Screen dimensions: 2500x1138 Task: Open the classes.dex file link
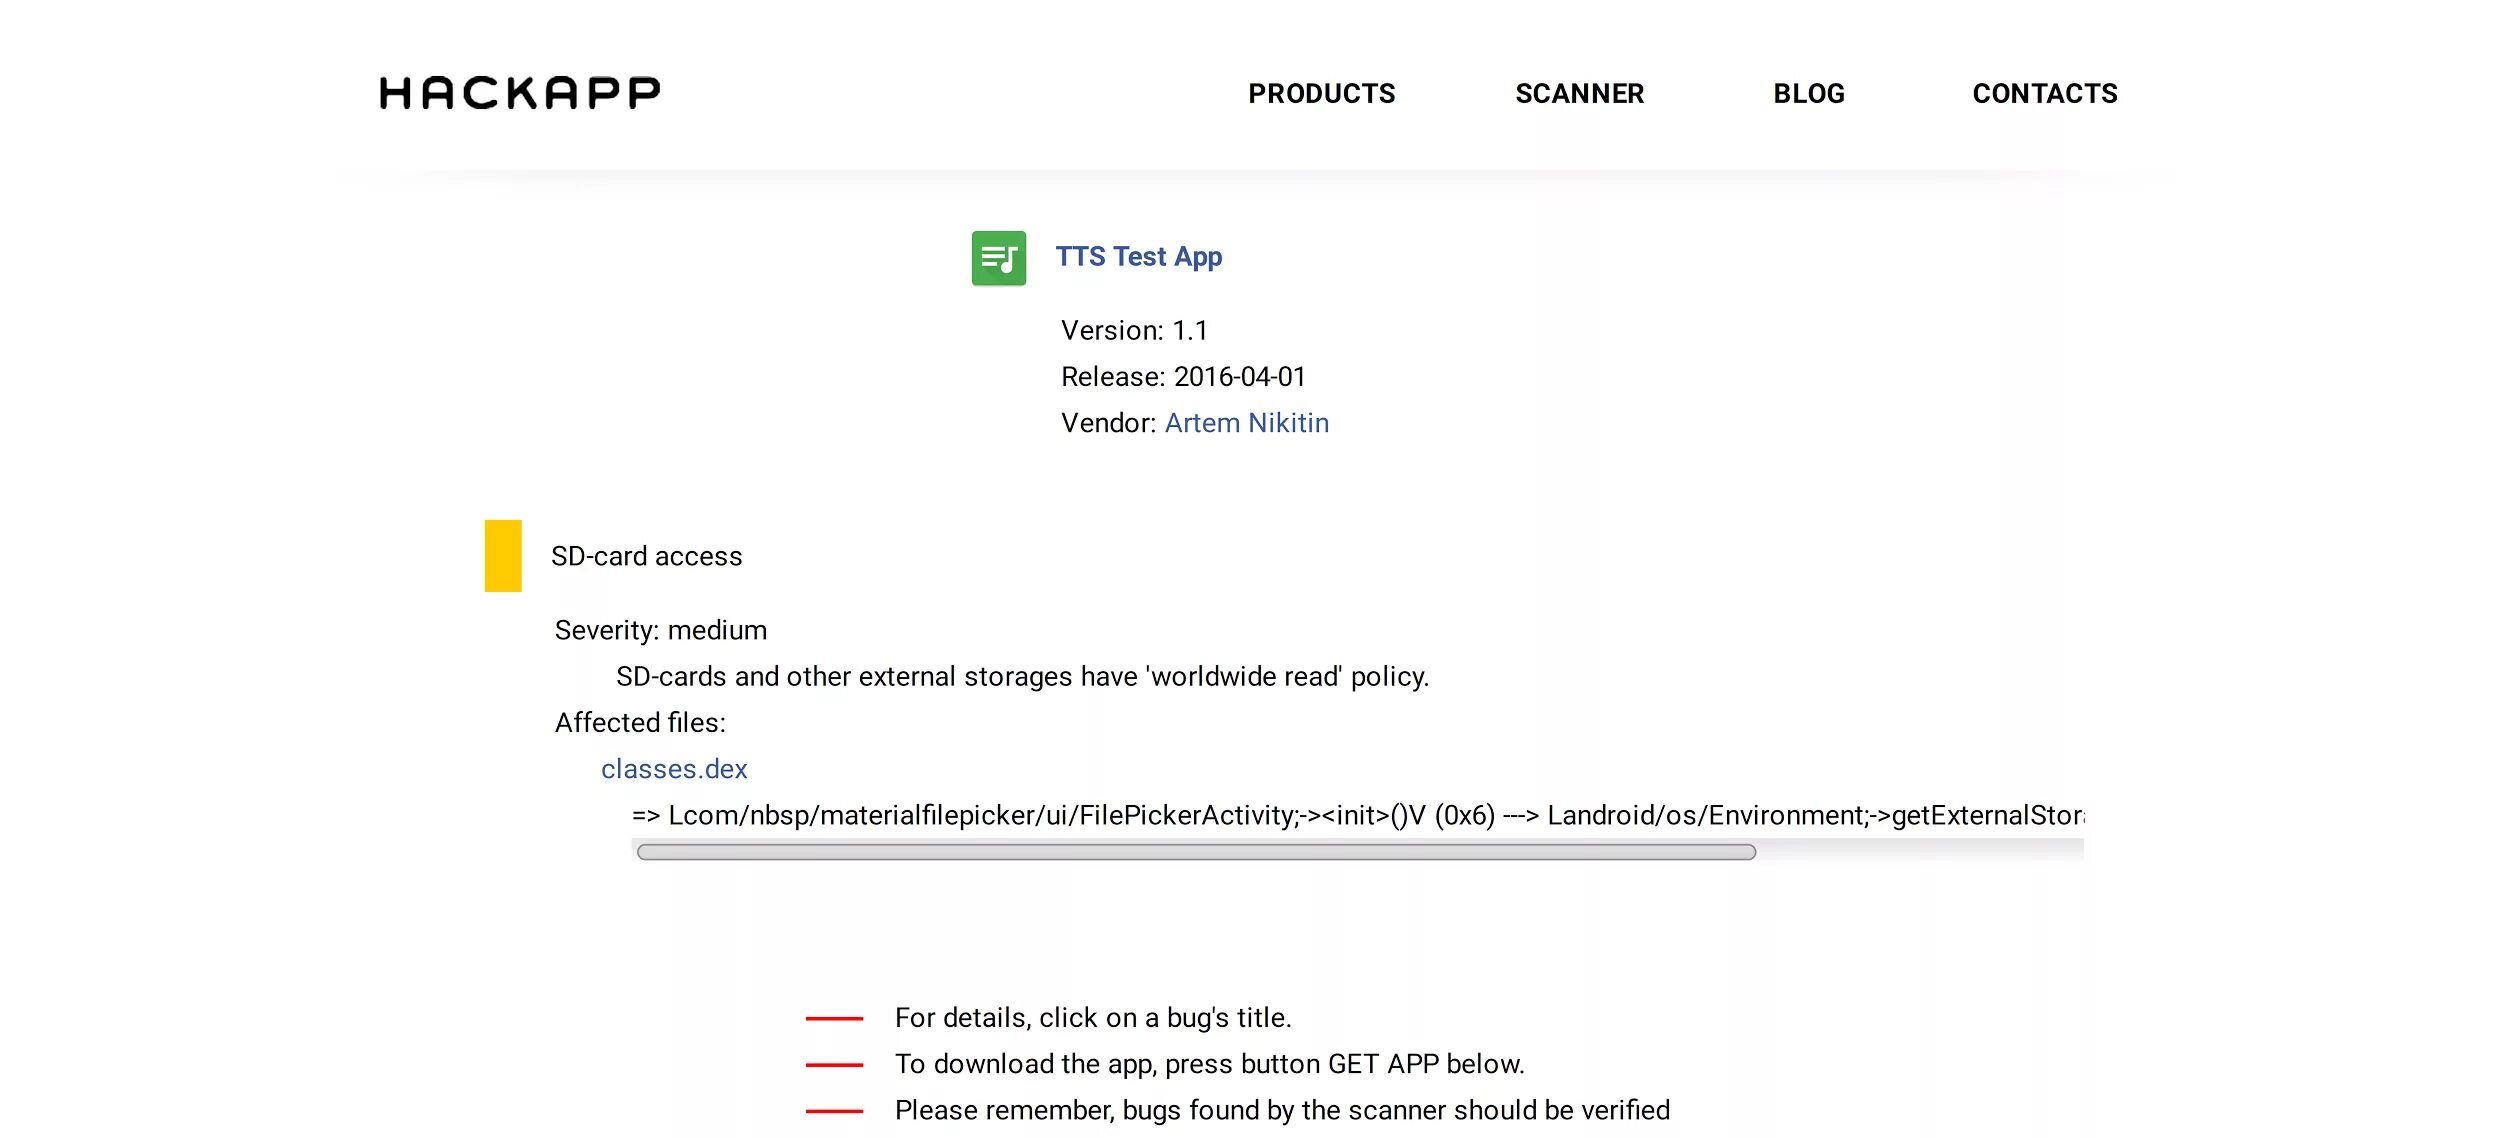[x=673, y=769]
